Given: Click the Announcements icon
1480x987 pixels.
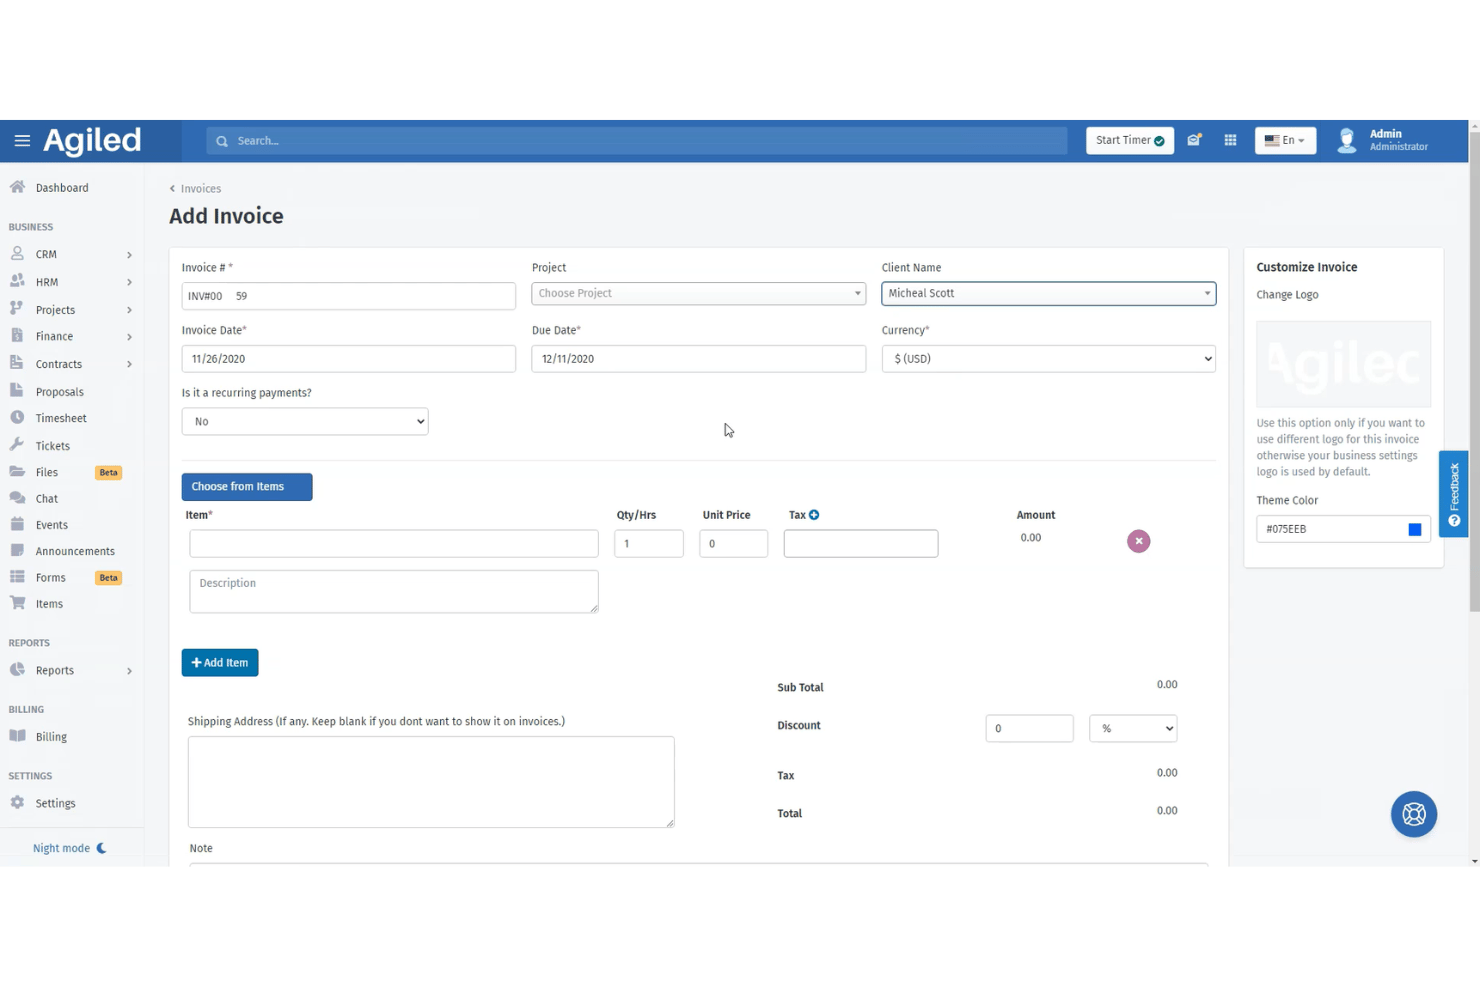Looking at the screenshot, I should point(17,550).
